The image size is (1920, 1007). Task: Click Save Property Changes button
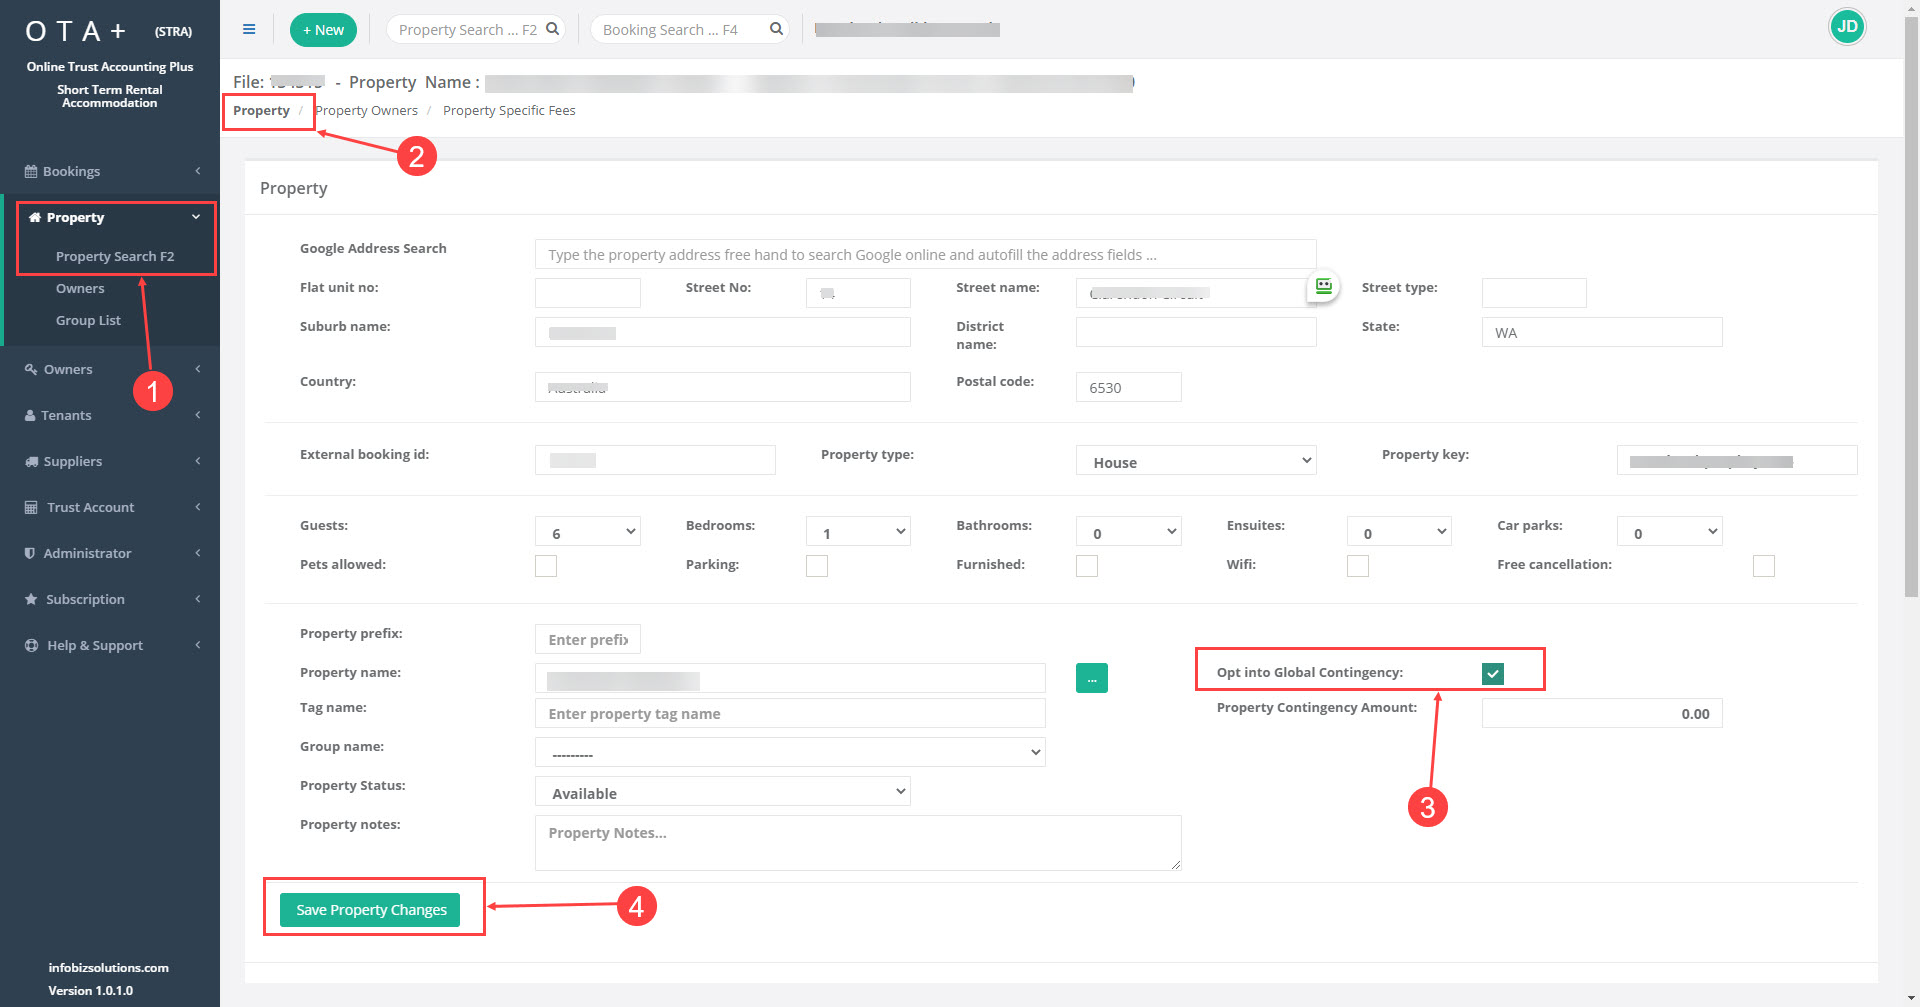pyautogui.click(x=370, y=910)
